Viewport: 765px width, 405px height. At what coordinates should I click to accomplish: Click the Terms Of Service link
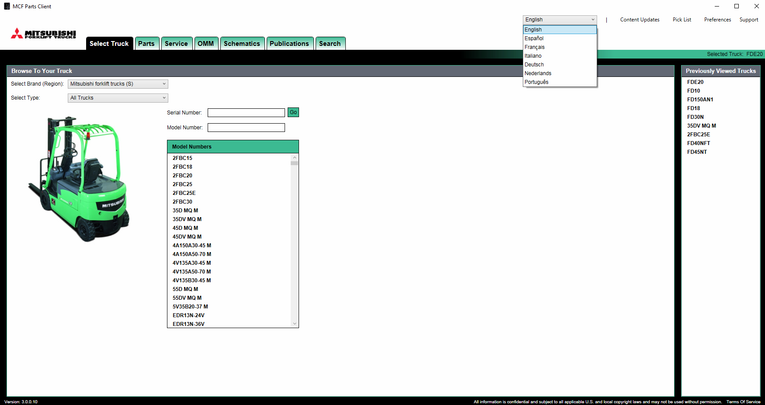tap(742, 401)
